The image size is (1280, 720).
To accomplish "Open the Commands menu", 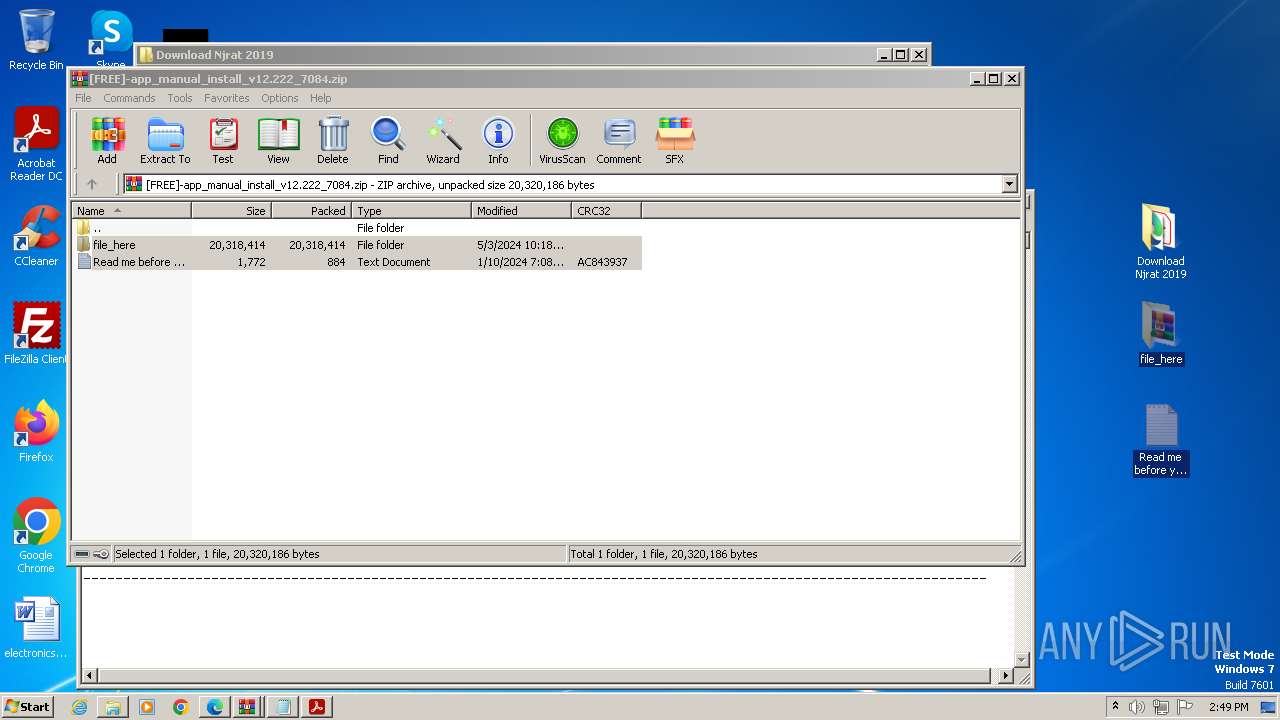I will coord(129,98).
